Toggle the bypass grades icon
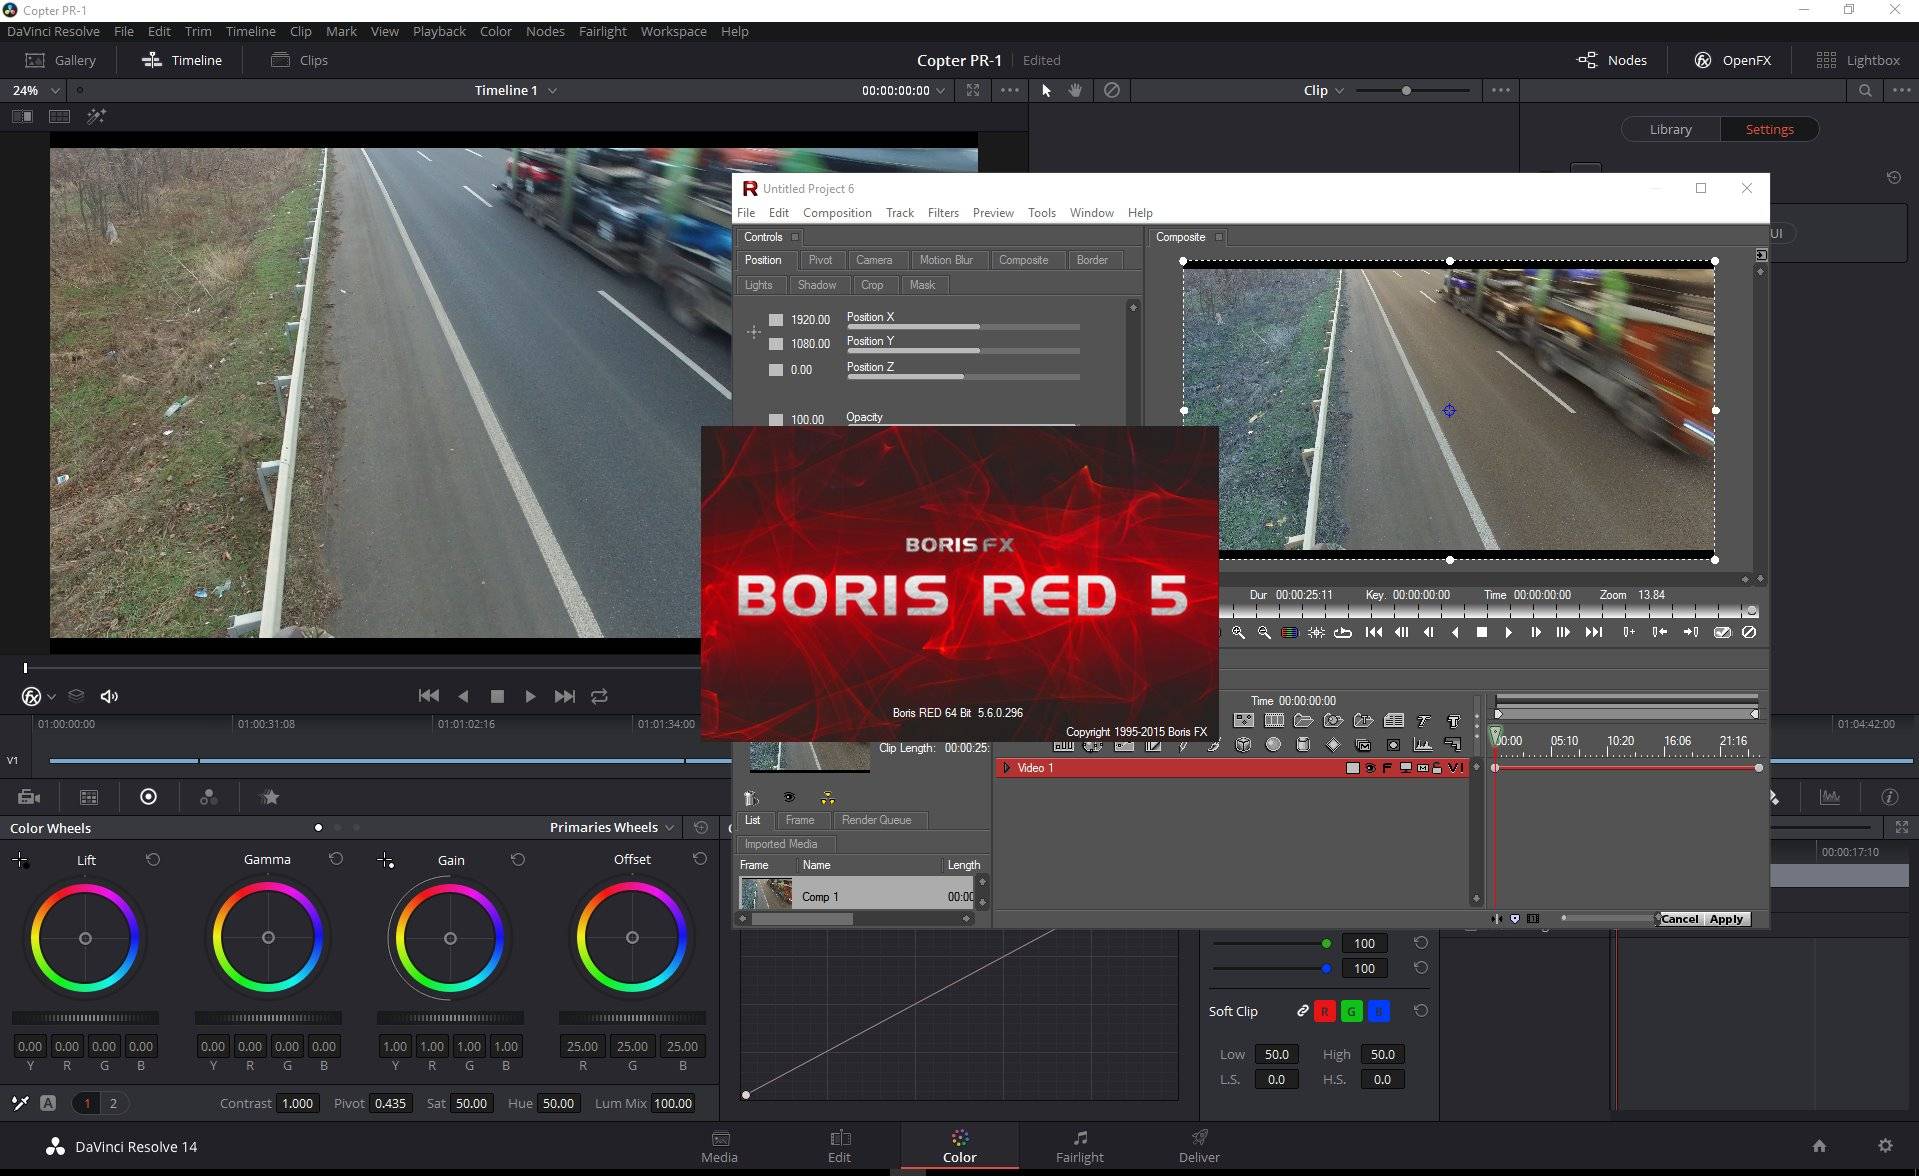1919x1176 pixels. (1111, 90)
